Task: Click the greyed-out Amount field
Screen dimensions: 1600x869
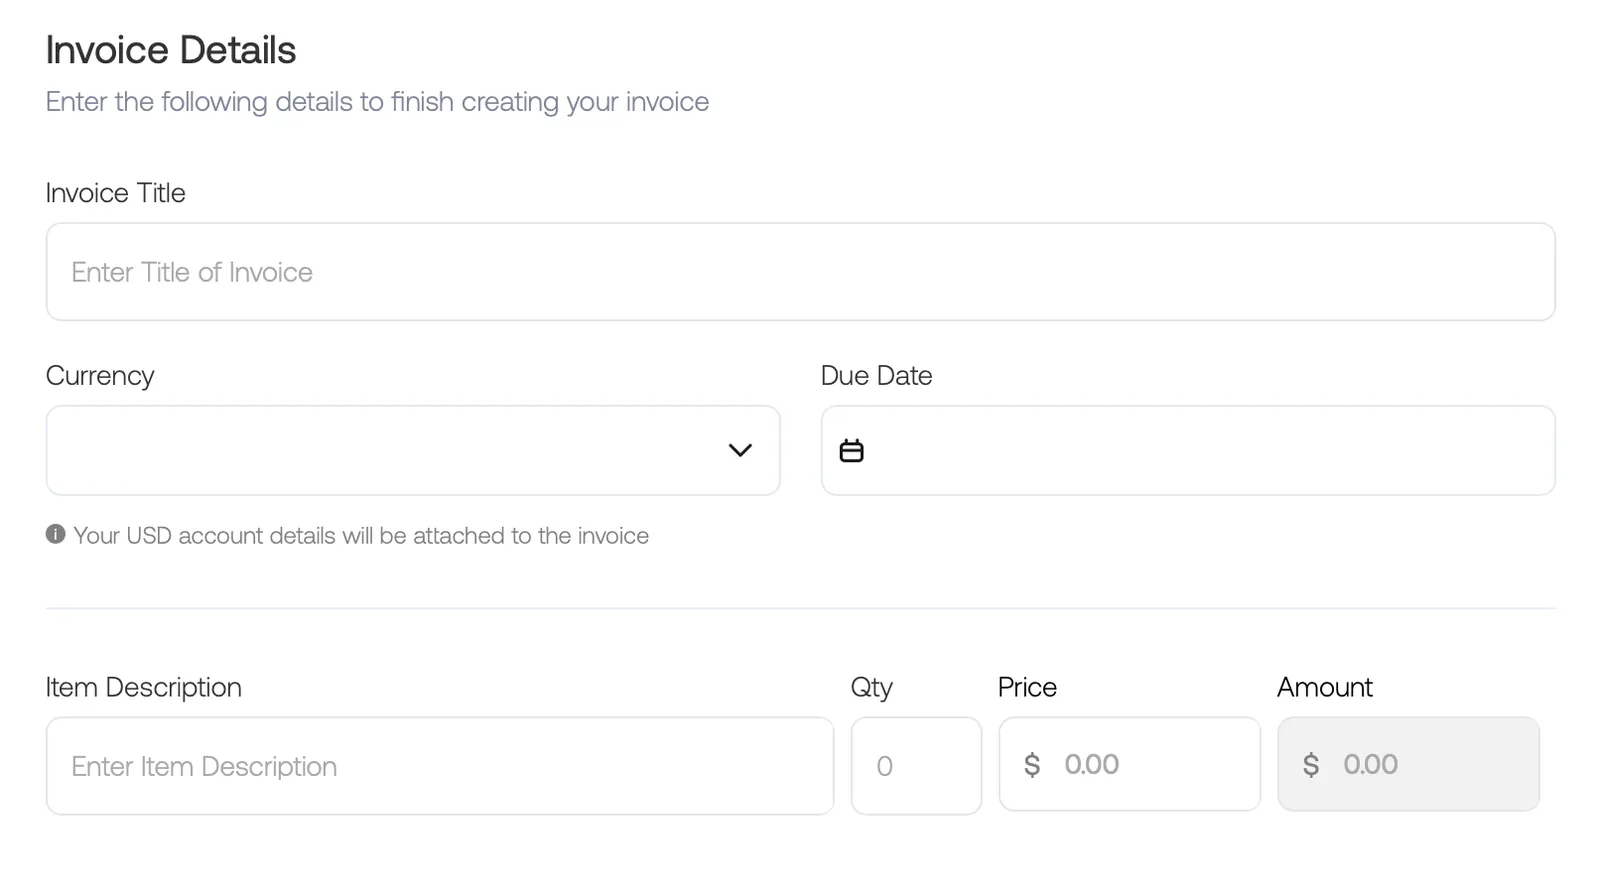Action: (x=1408, y=764)
